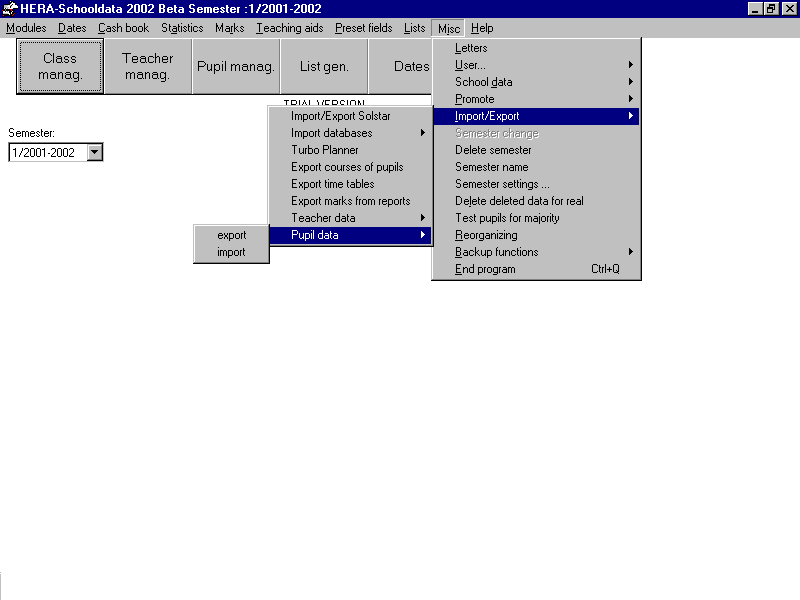Open the Help menu
800x600 pixels.
click(482, 28)
